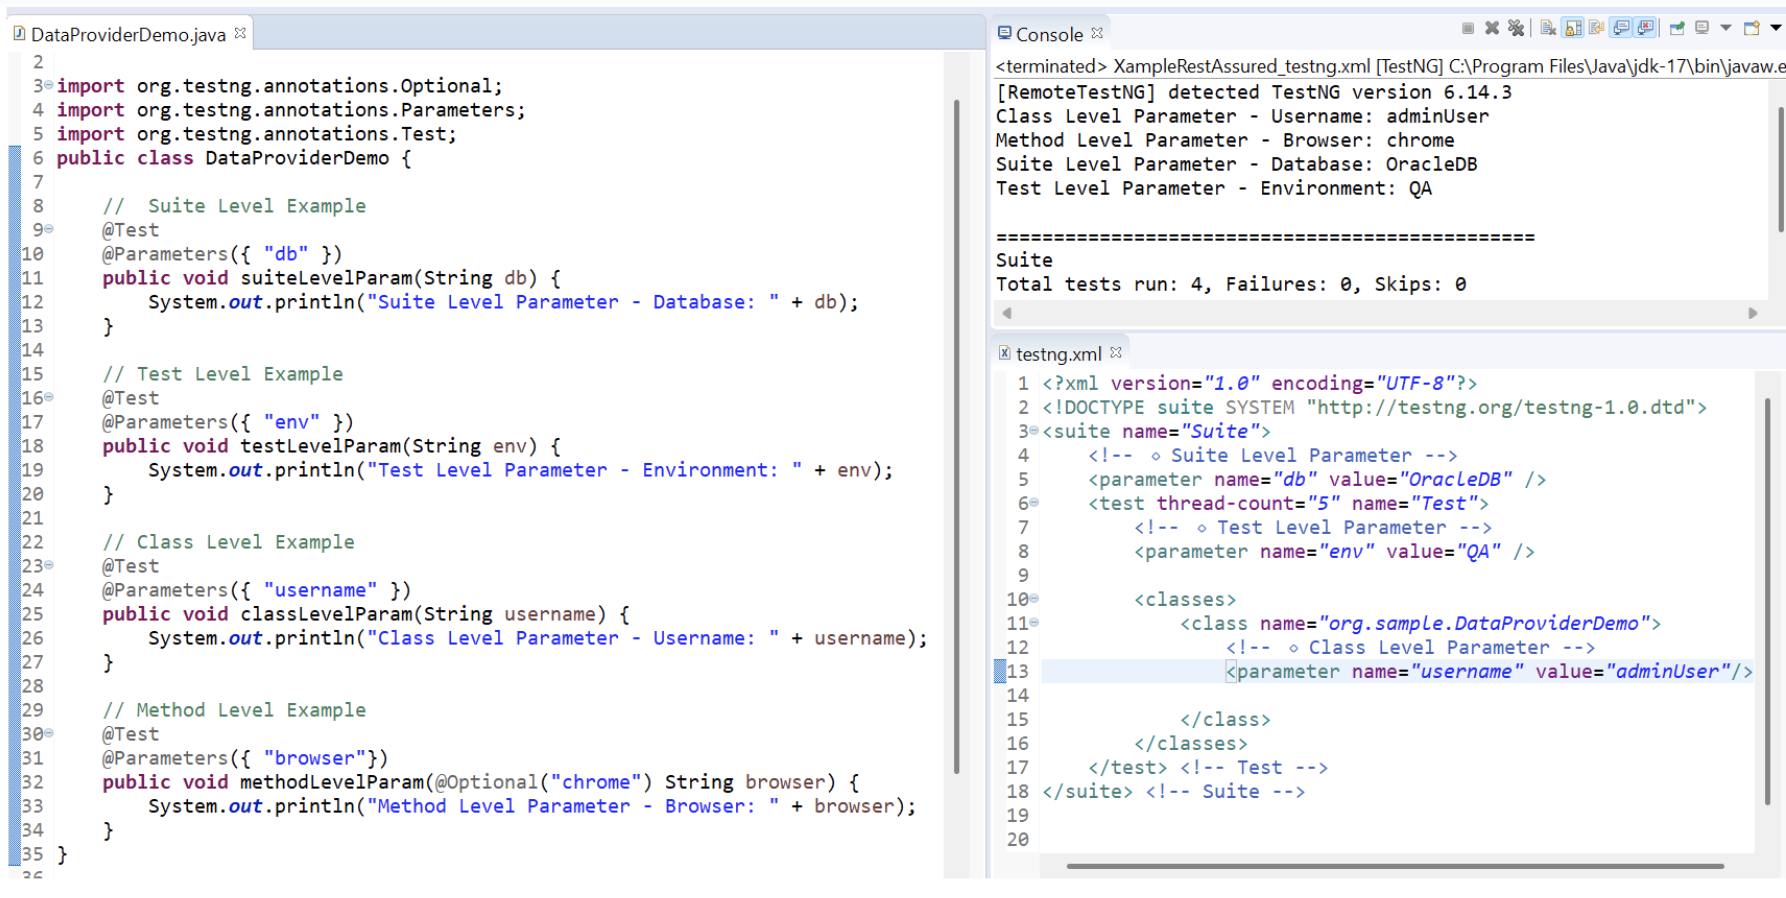The width and height of the screenshot is (1786, 898).
Task: Click Open Console icon
Action: point(1751,28)
